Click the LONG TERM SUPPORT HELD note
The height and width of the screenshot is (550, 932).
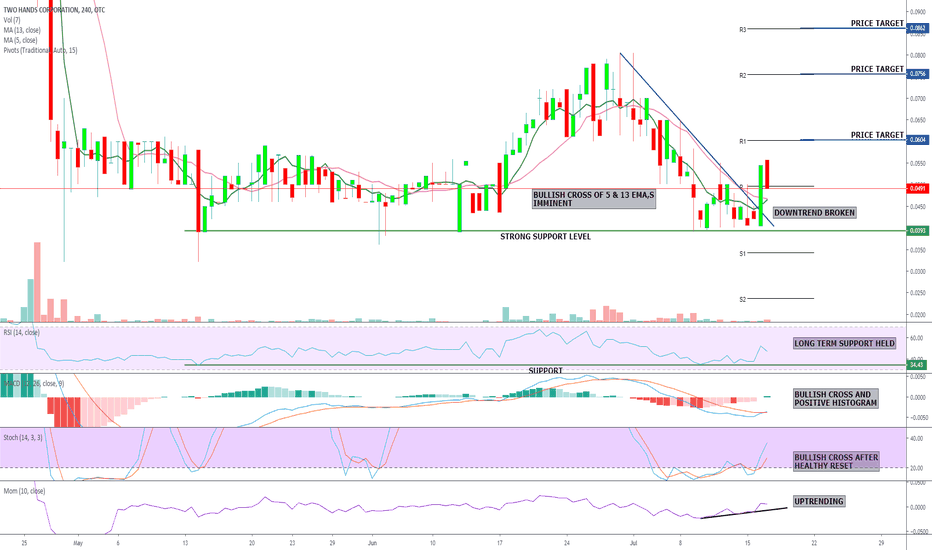tap(845, 344)
